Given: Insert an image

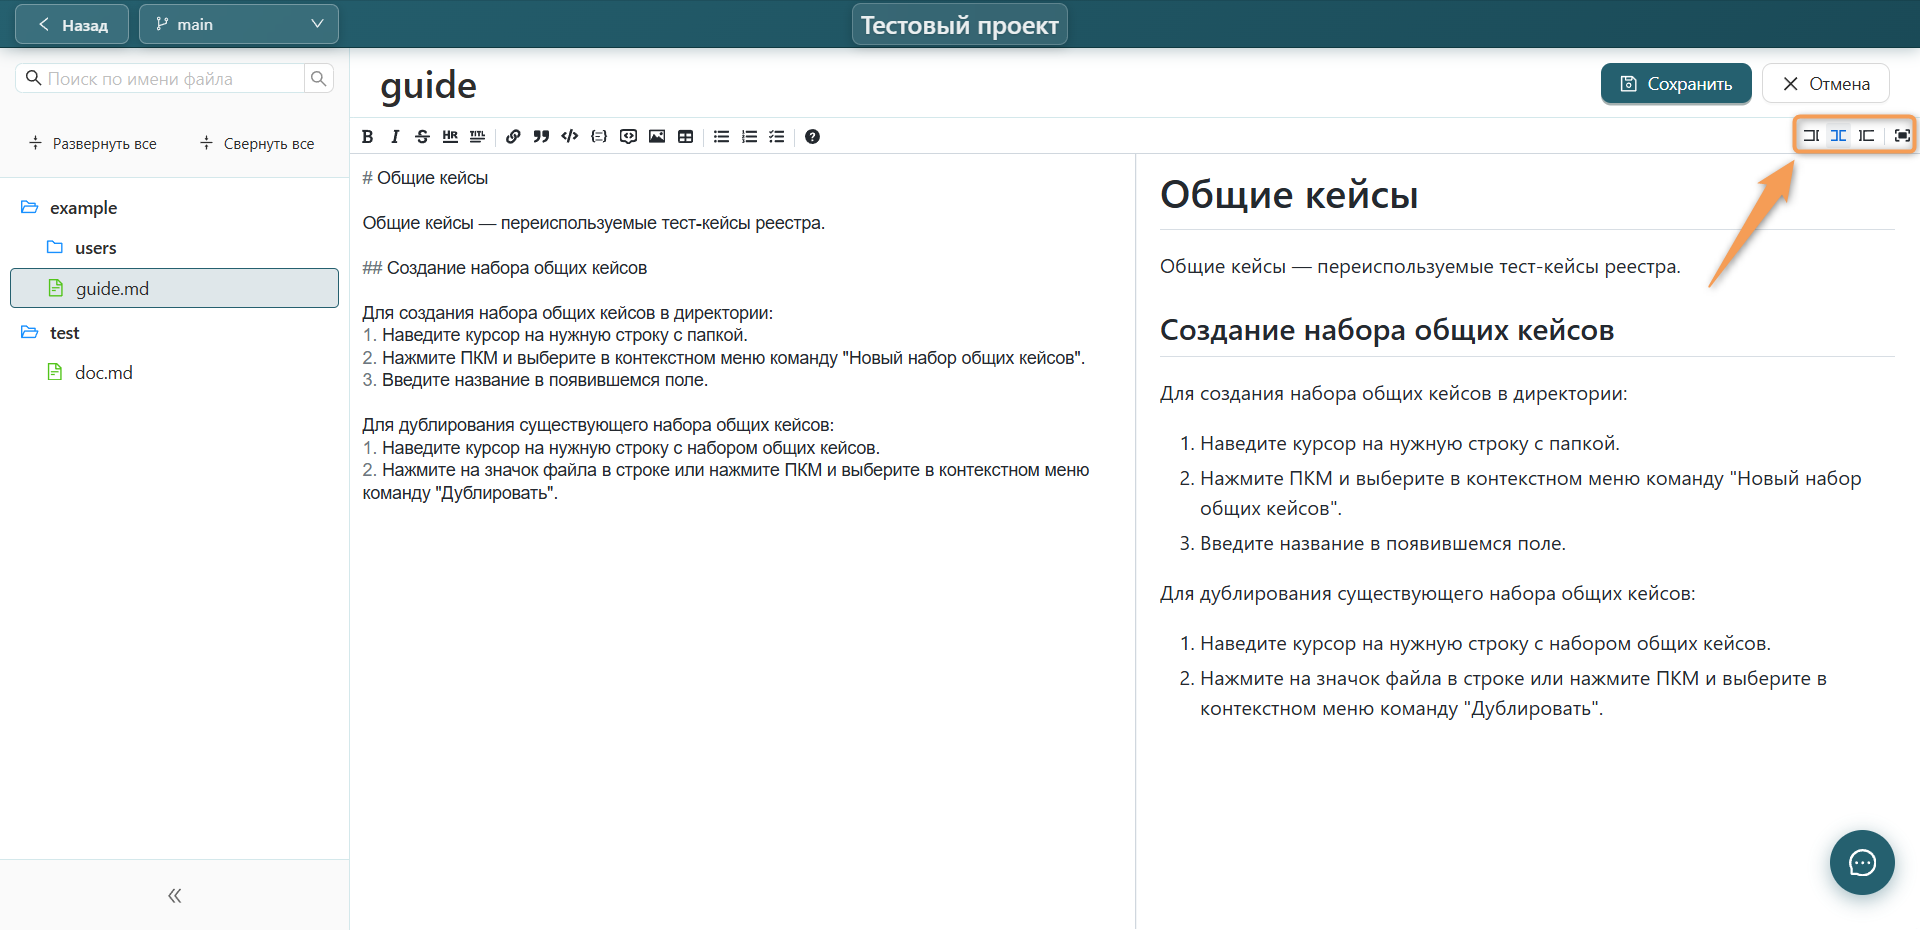Looking at the screenshot, I should pos(657,137).
